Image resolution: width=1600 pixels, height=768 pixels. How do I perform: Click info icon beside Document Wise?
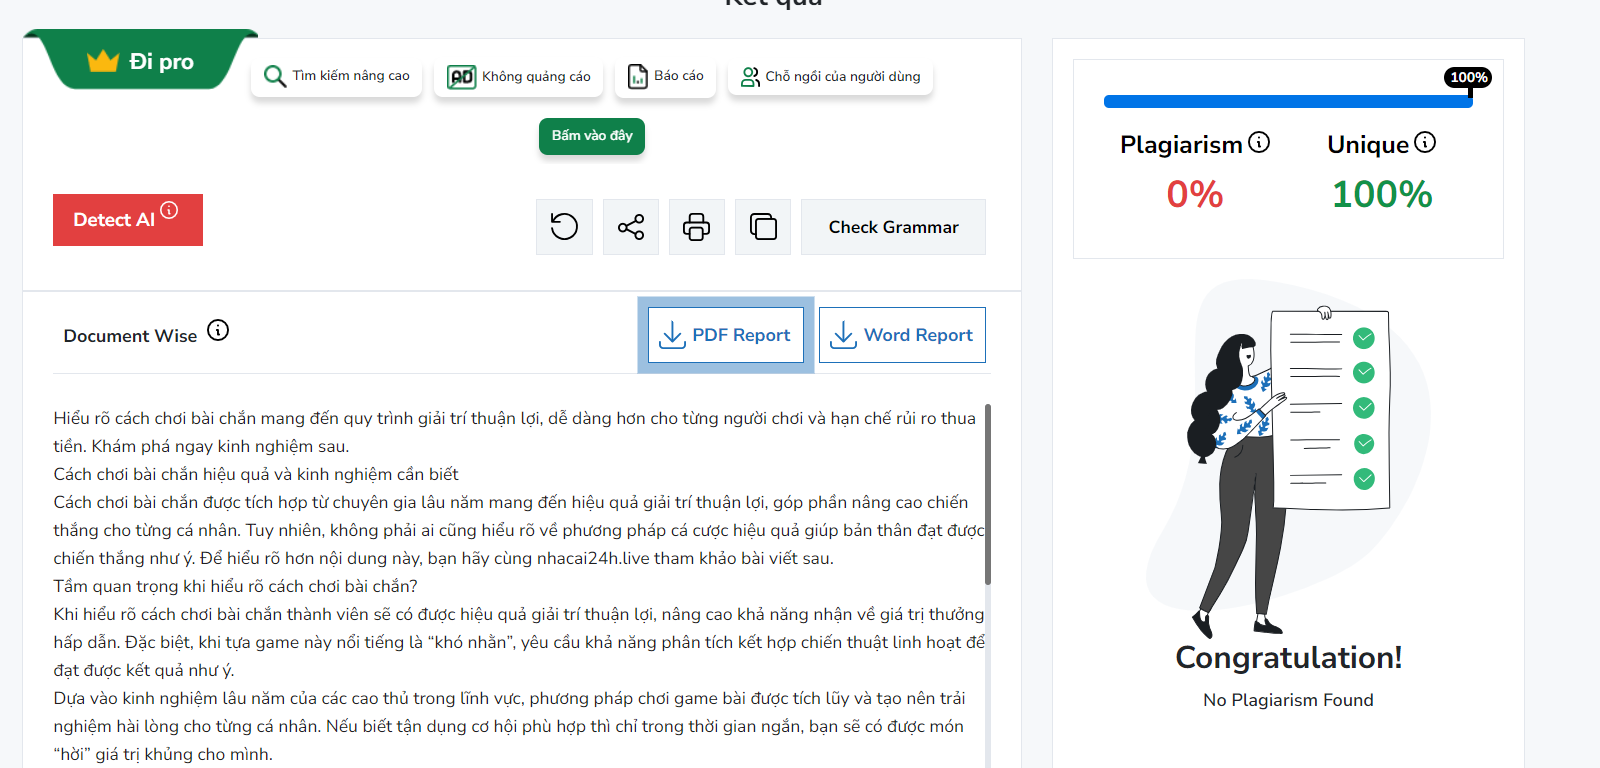tap(218, 330)
